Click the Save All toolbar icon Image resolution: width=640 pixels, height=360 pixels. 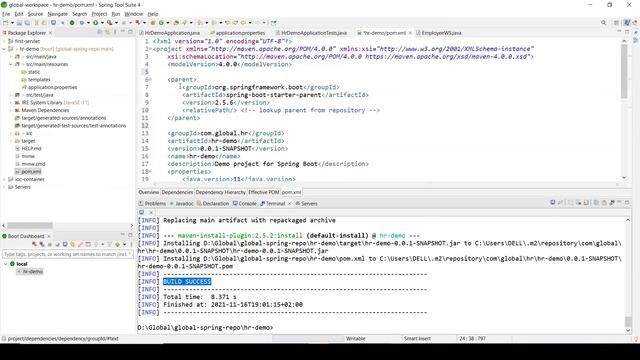click(27, 23)
